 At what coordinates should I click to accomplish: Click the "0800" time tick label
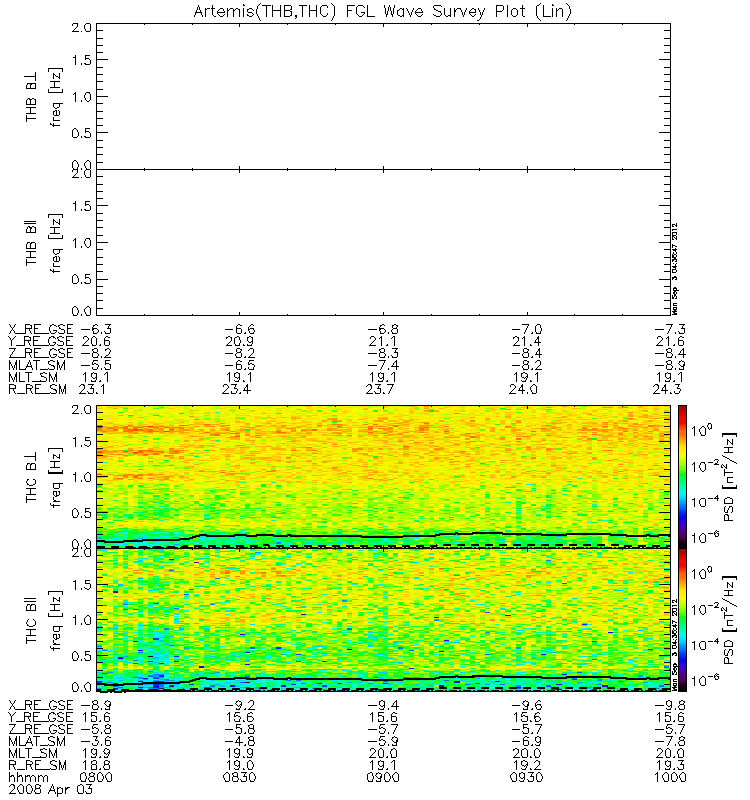click(x=96, y=778)
